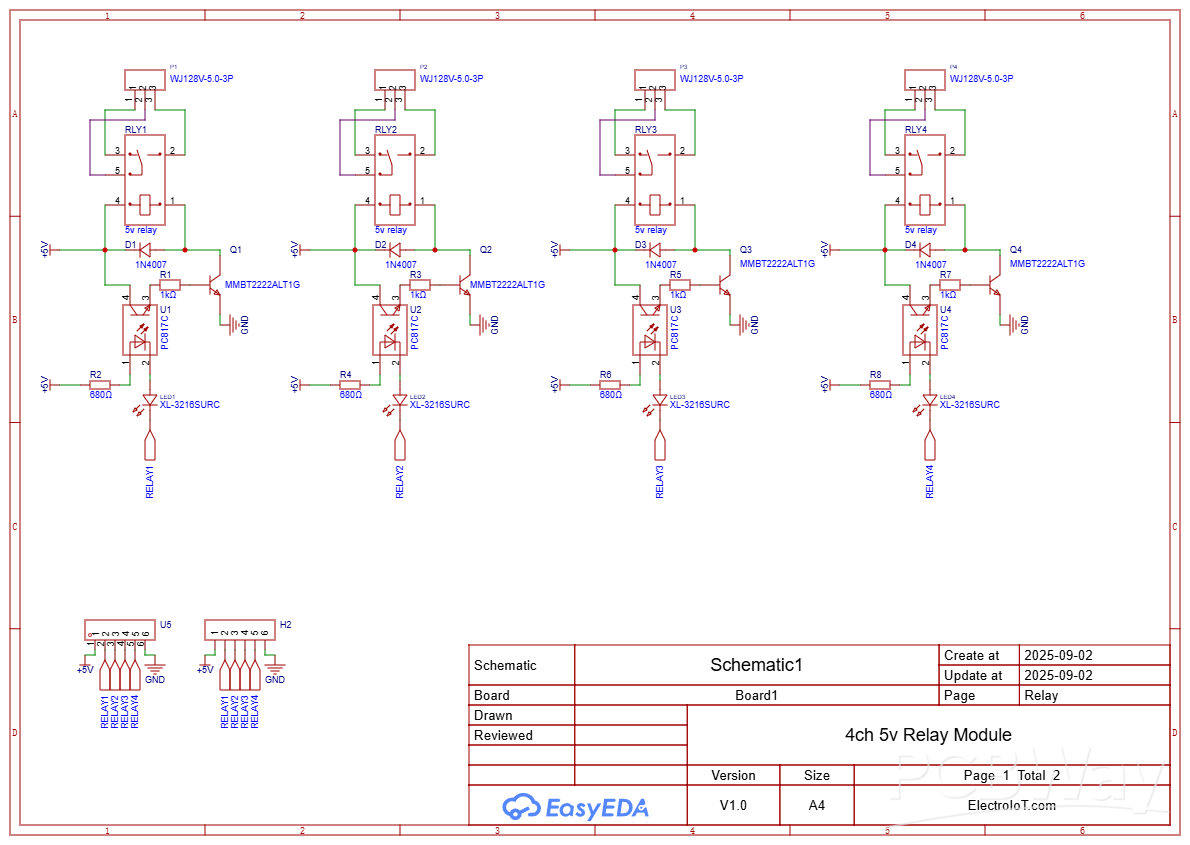Click the LED4 LED symbol
Viewport: 1190px width, 845px height.
pos(930,400)
